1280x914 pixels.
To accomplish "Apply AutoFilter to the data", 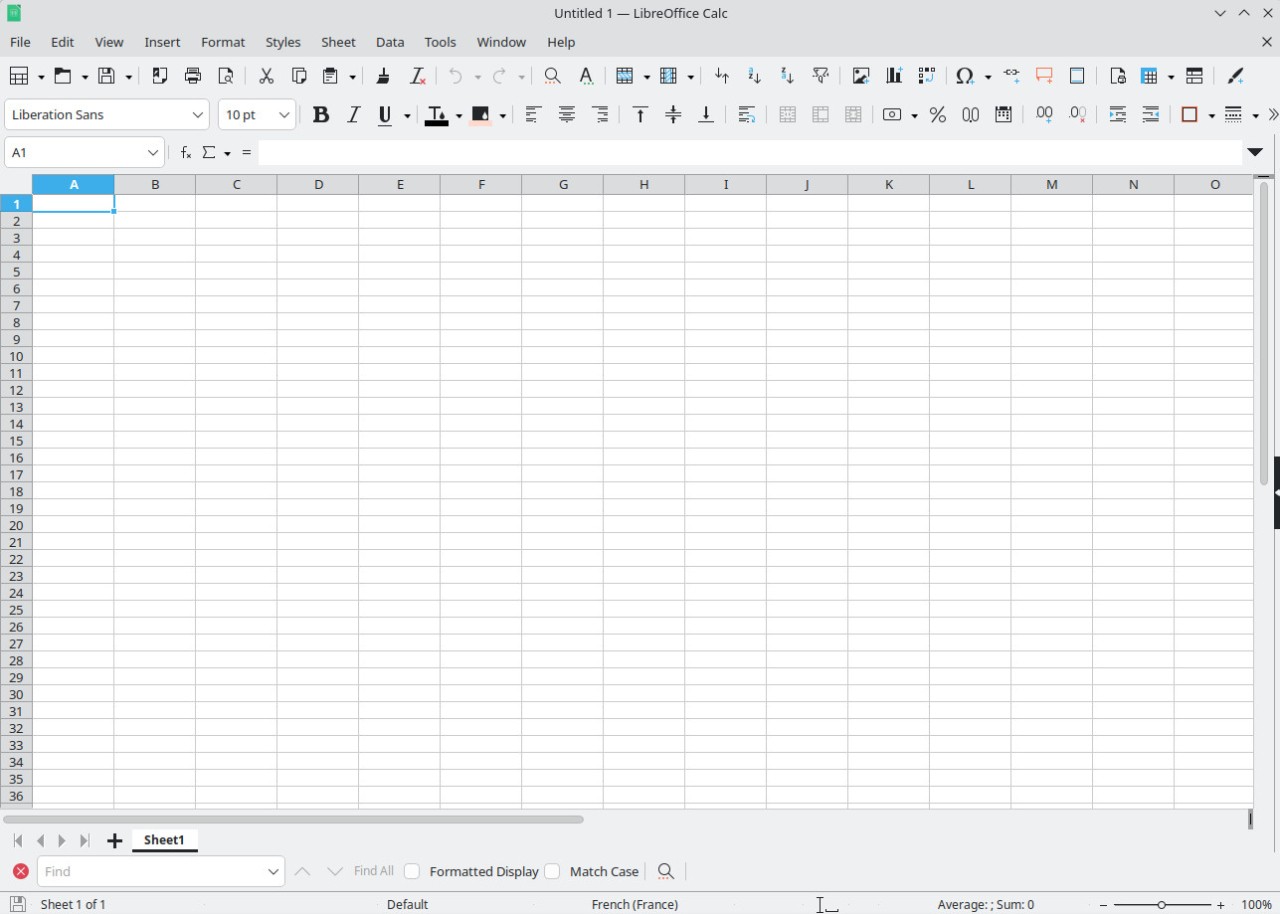I will (x=820, y=76).
